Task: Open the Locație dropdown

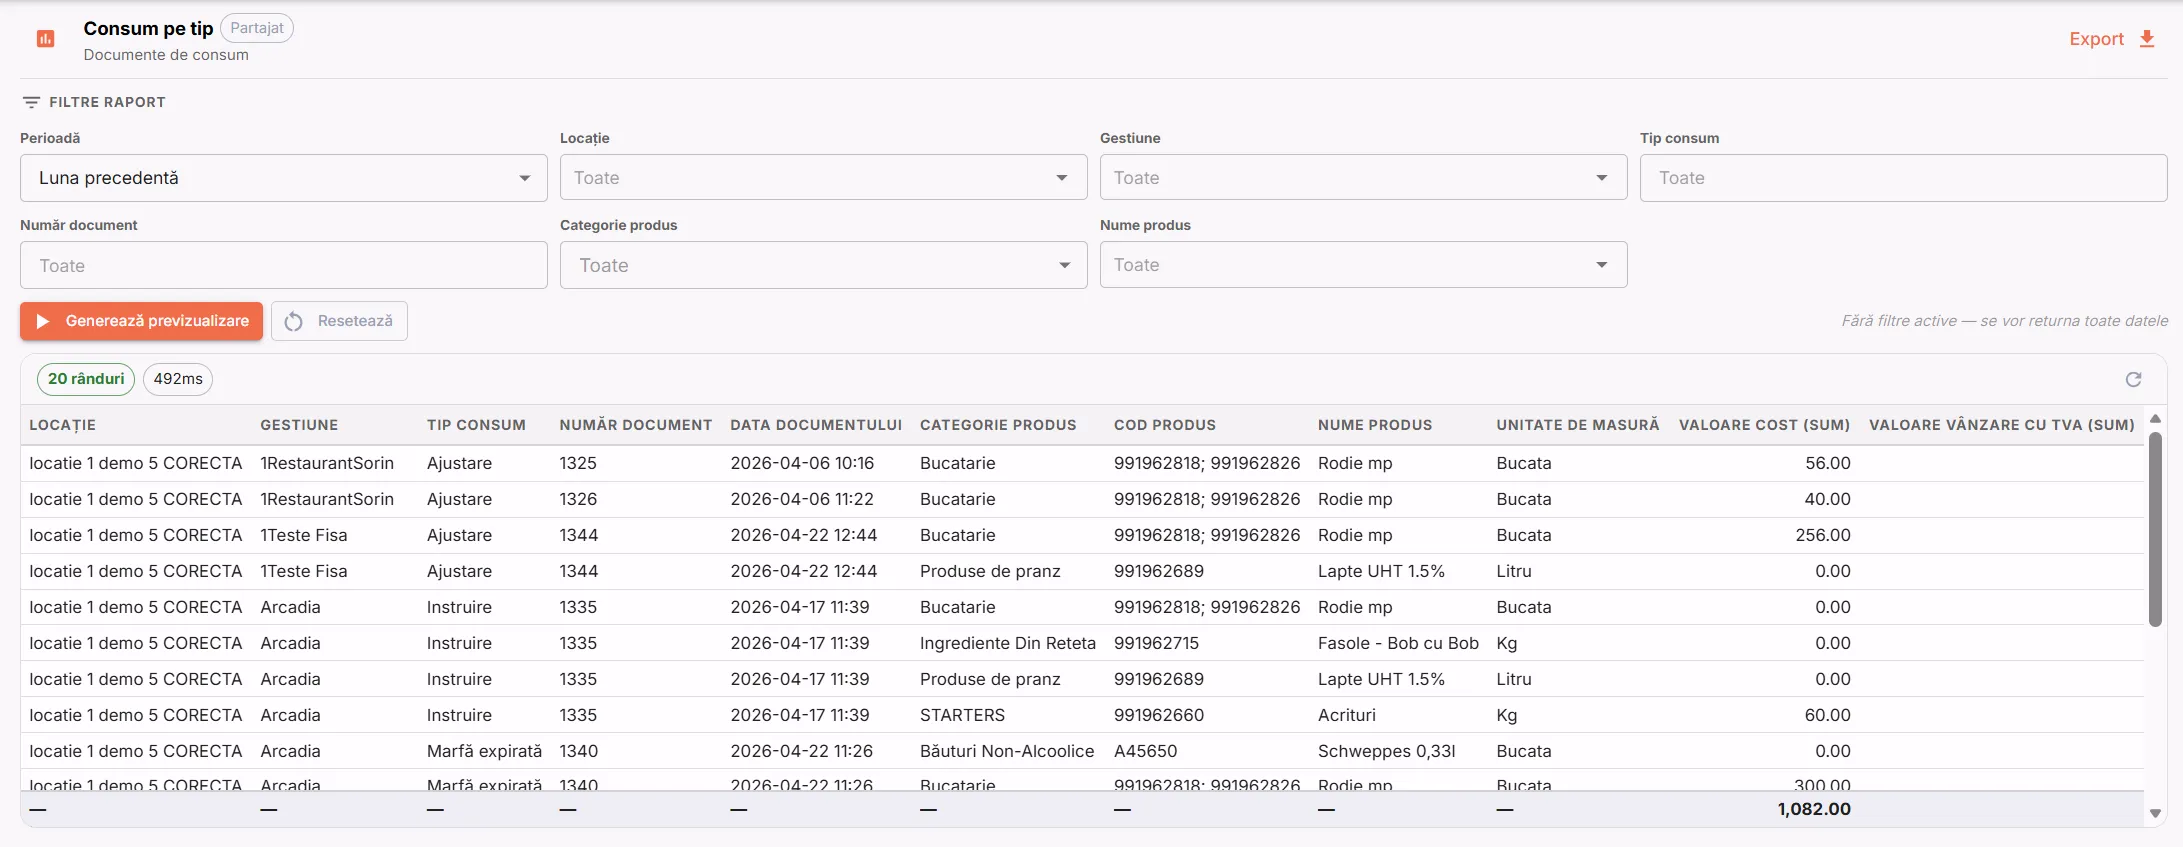Action: [824, 178]
